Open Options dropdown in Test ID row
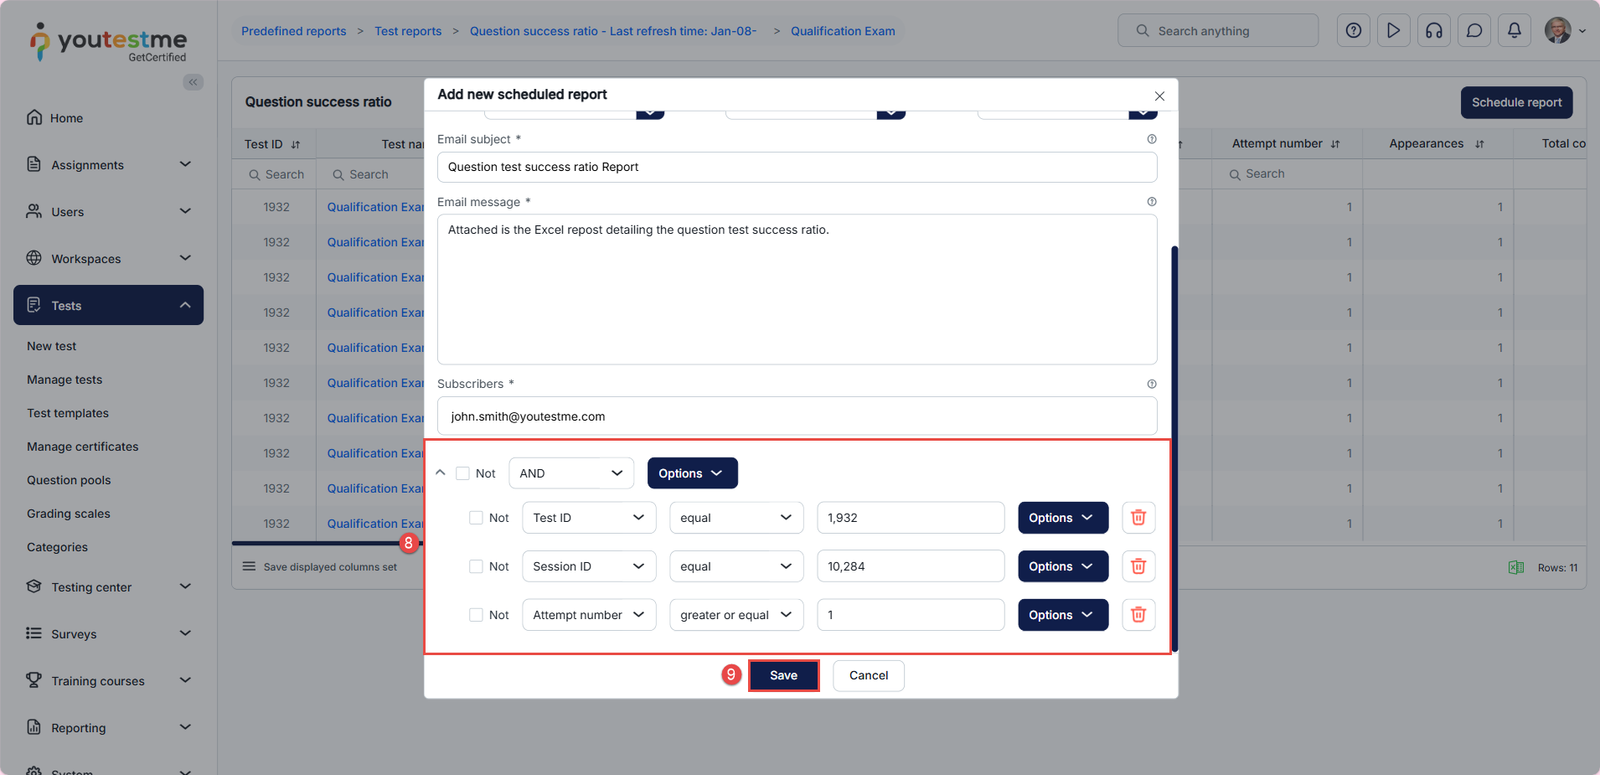The width and height of the screenshot is (1600, 775). (x=1063, y=518)
